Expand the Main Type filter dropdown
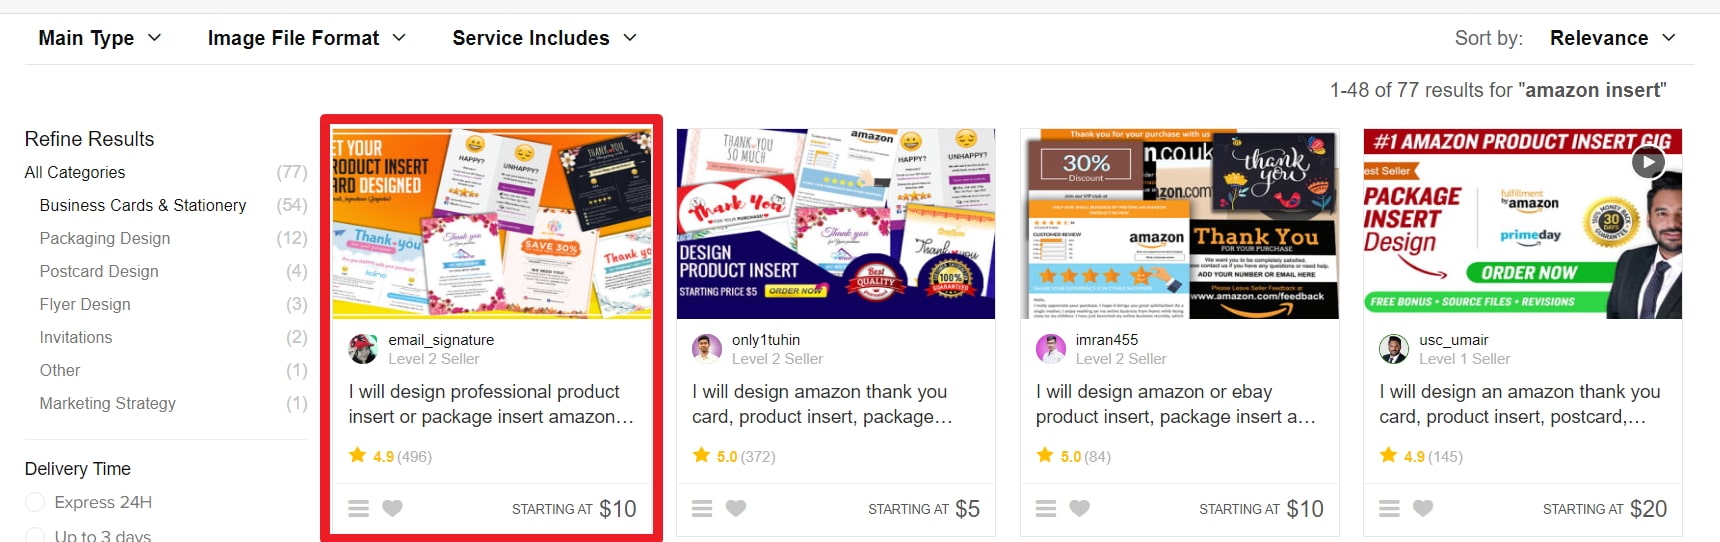Viewport: 1720px width, 542px height. [x=100, y=38]
